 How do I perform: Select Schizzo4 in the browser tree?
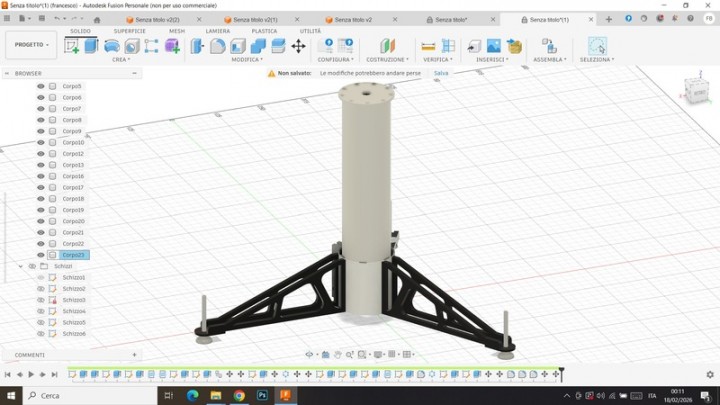tap(74, 311)
